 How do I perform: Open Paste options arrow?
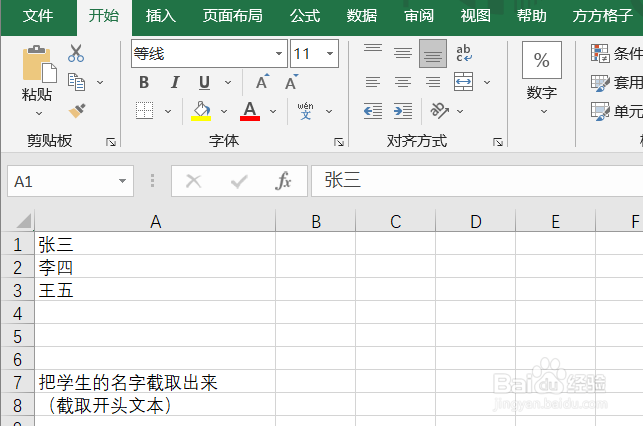pyautogui.click(x=39, y=113)
